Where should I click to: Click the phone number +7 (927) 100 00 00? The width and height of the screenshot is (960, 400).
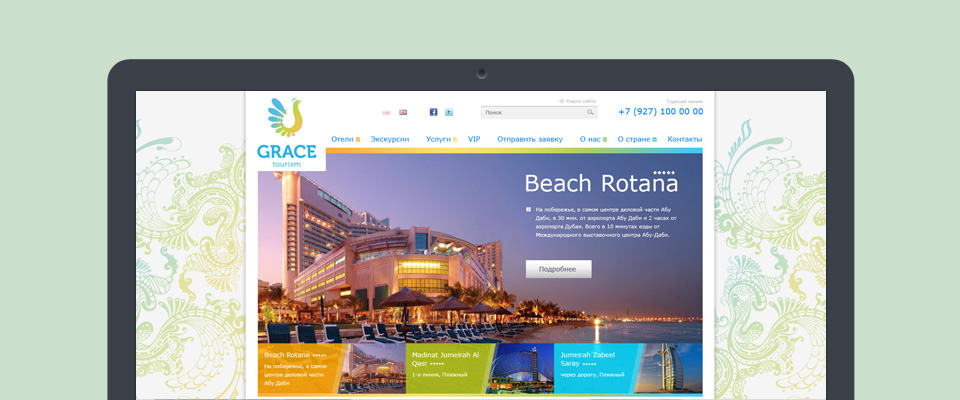(661, 111)
